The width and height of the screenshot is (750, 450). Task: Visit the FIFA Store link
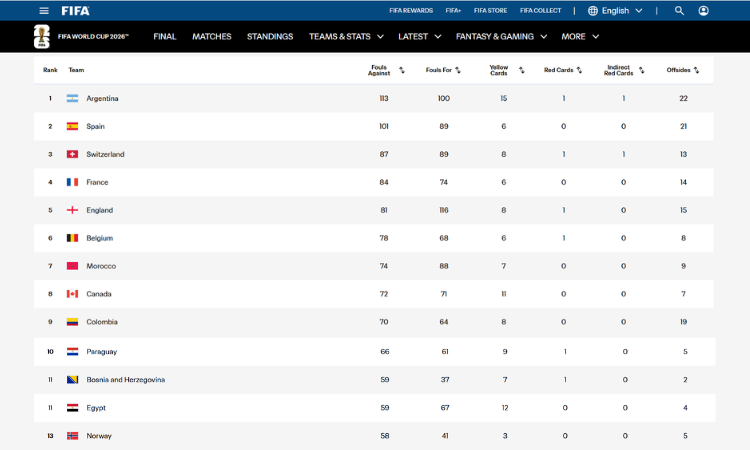[x=490, y=11]
